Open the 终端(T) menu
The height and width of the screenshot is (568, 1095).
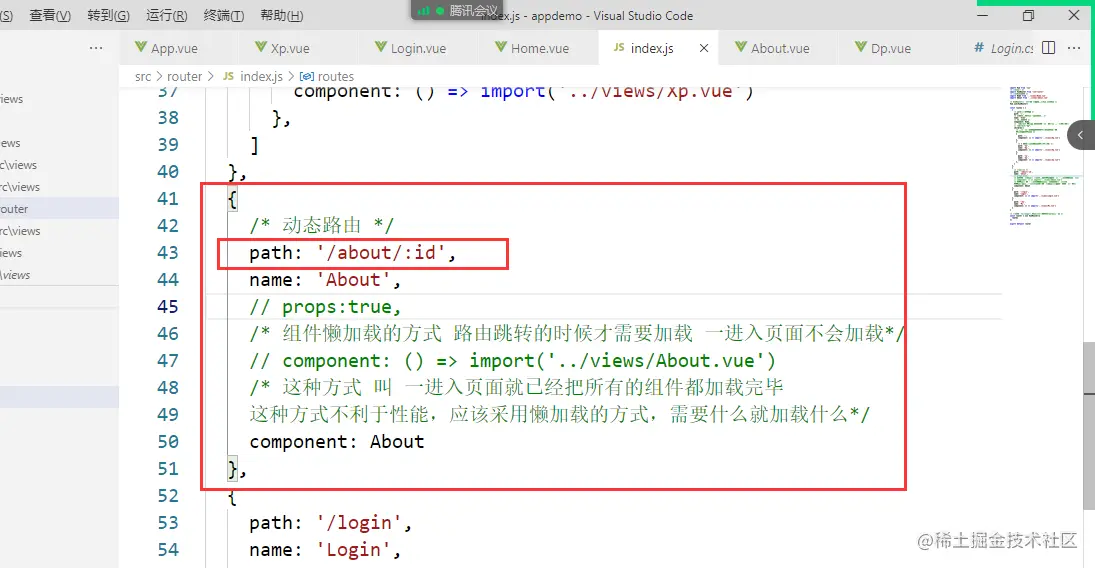pos(223,15)
